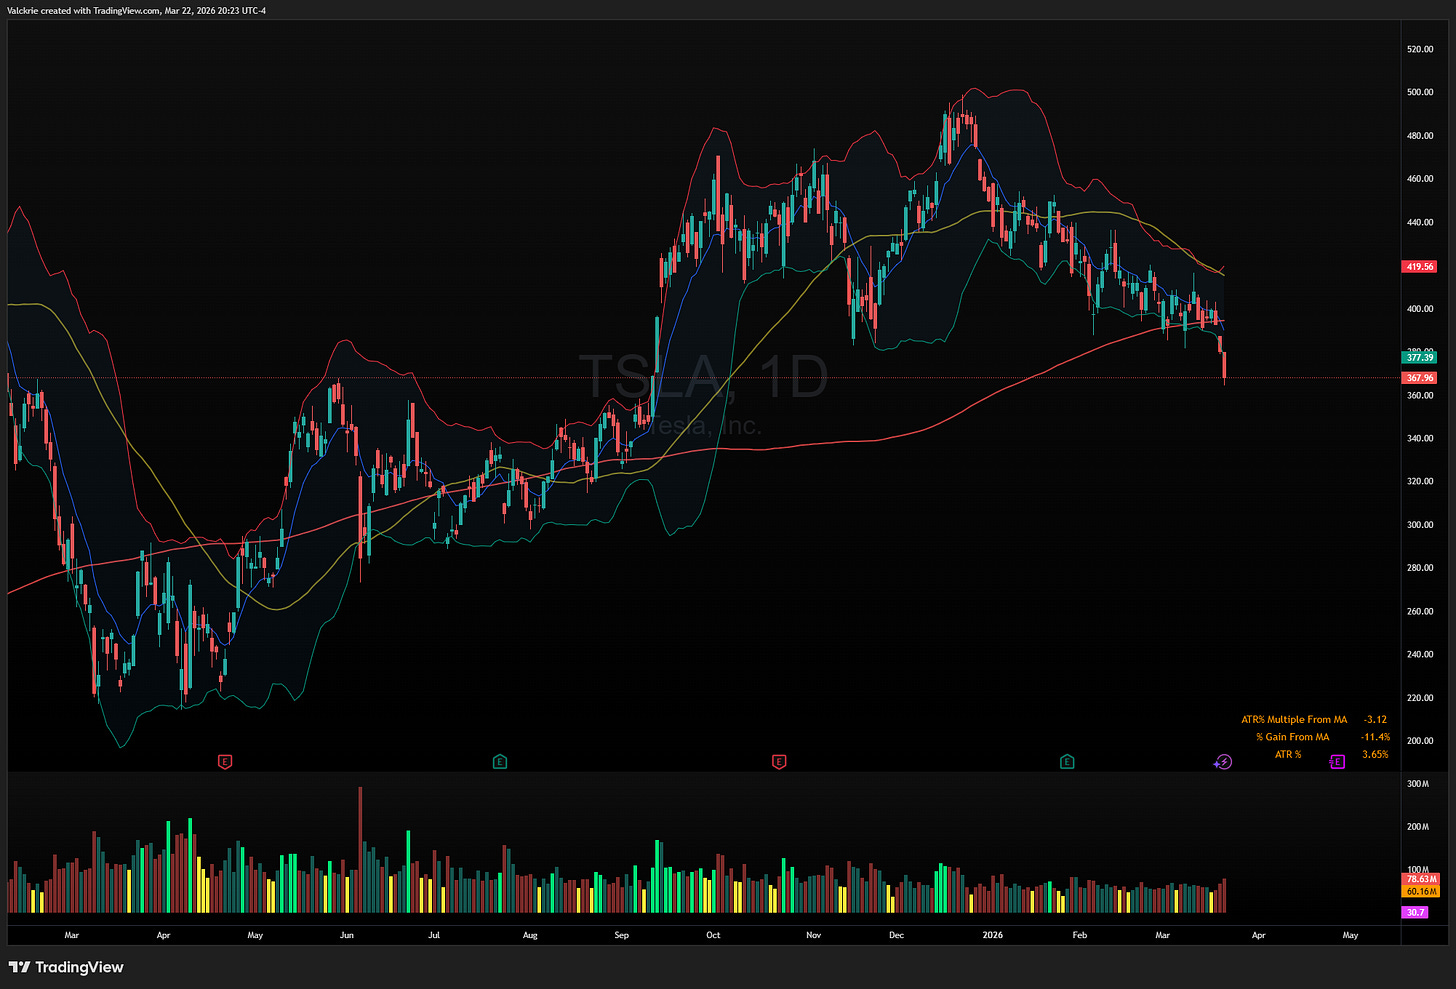Click the Jul label on time axis
This screenshot has width=1456, height=989.
coord(434,936)
